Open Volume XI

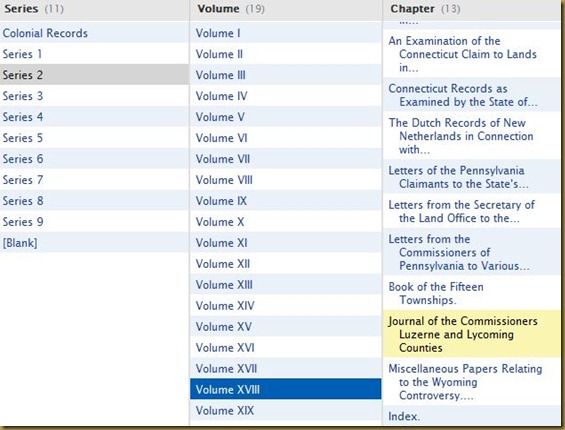click(285, 243)
